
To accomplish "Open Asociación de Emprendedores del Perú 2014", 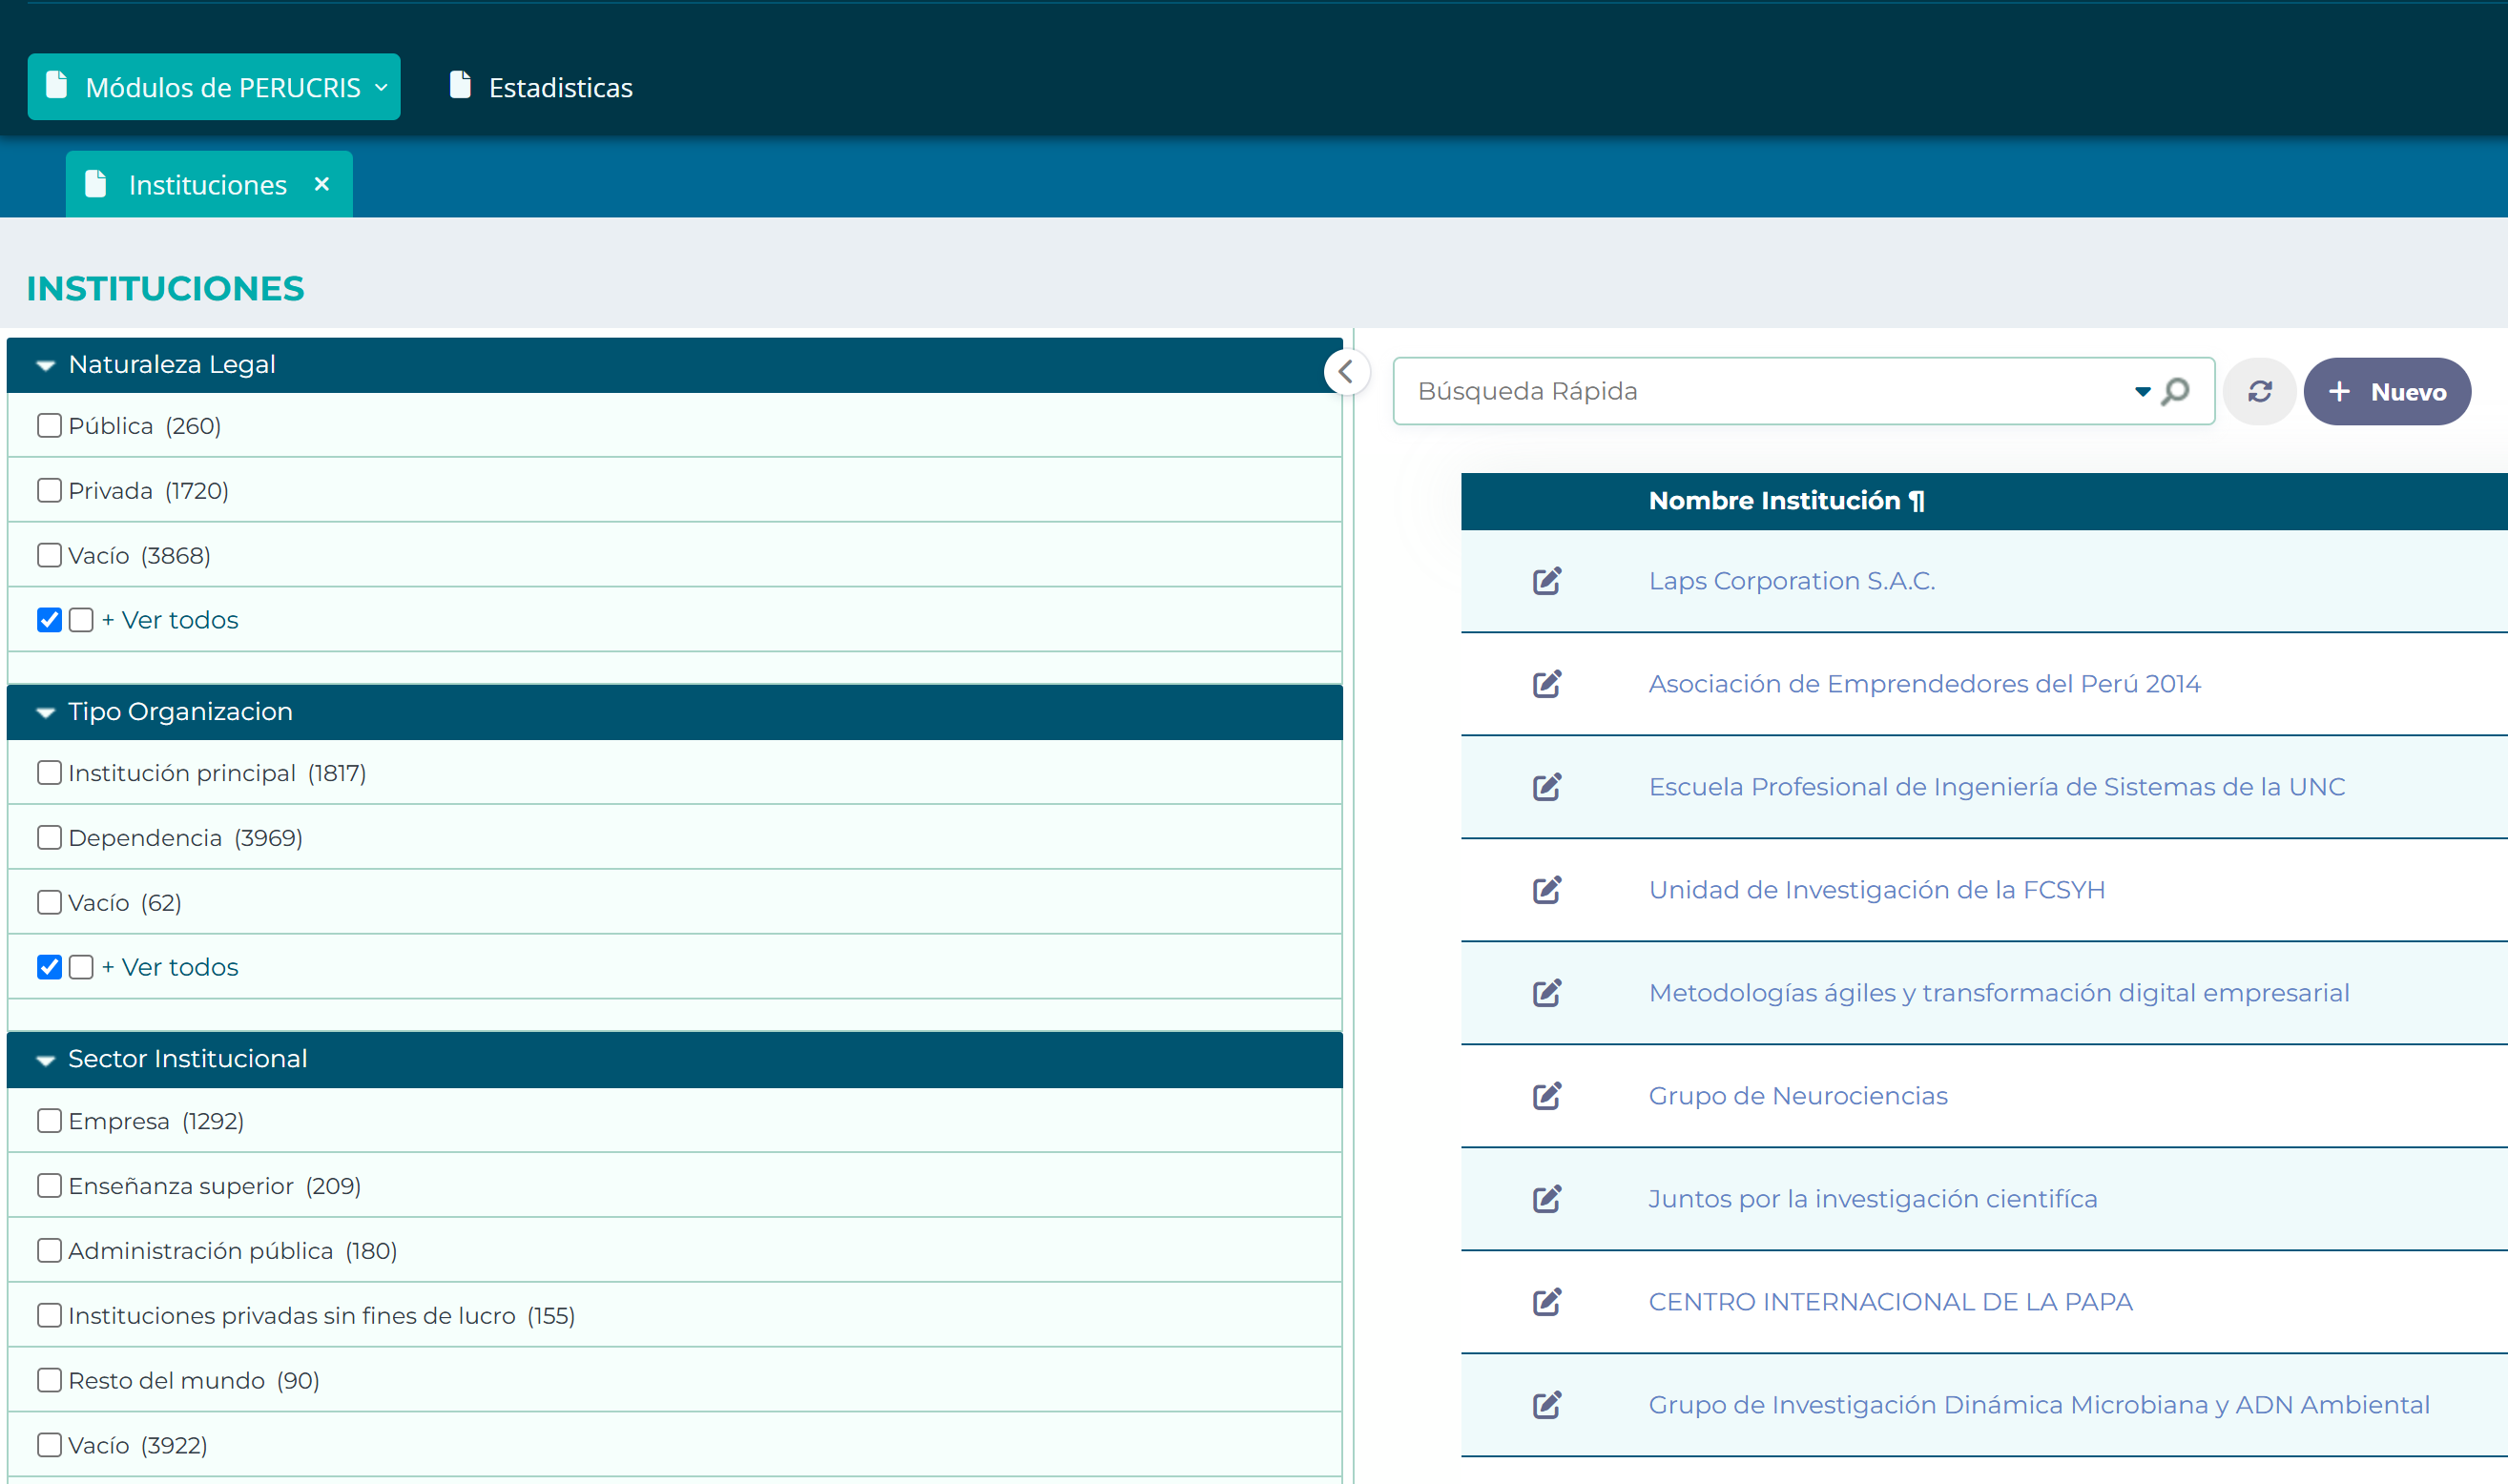I will click(x=1924, y=684).
